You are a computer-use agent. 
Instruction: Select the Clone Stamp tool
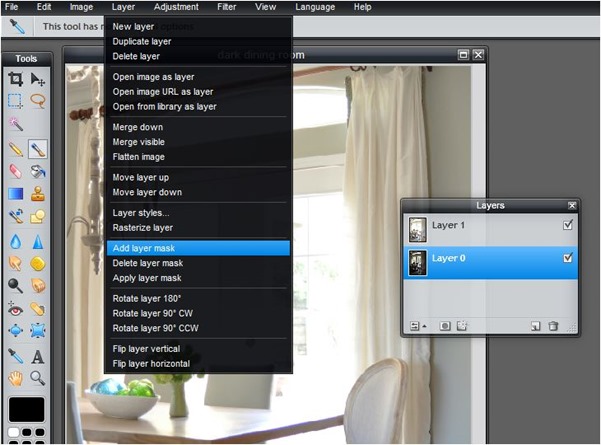38,194
